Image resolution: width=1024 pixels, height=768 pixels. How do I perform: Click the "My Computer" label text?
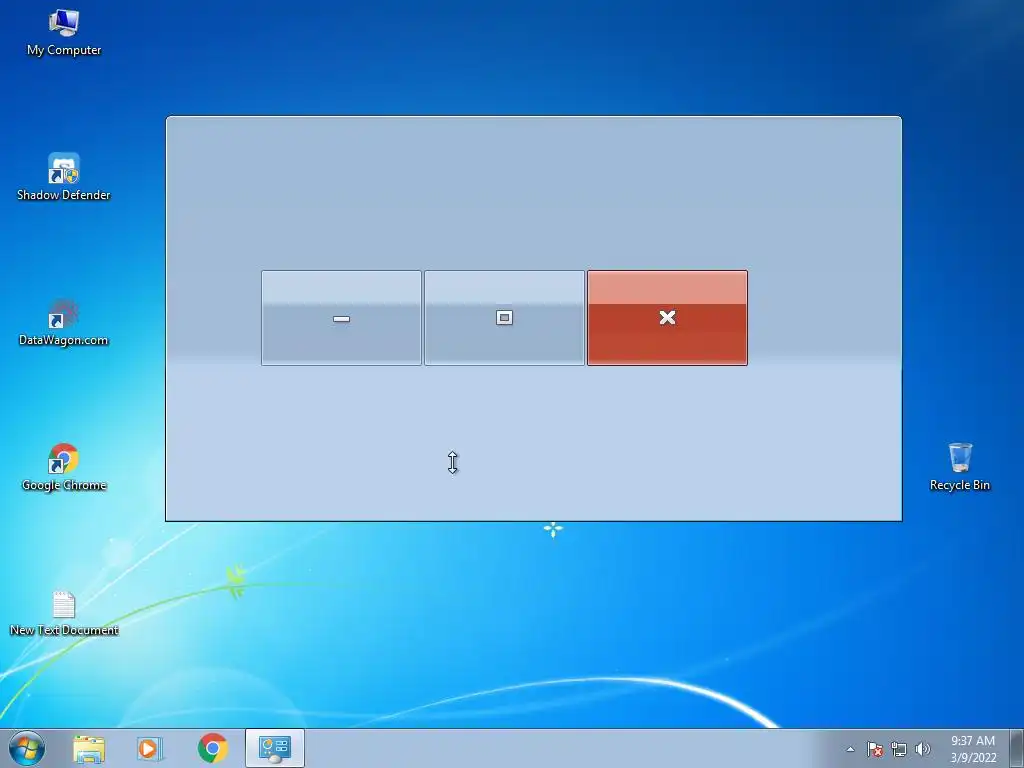[64, 50]
